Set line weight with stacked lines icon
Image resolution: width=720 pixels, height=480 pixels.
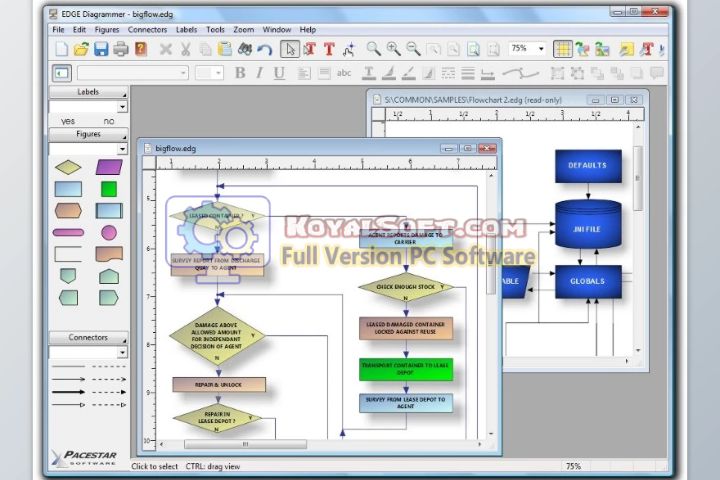tap(467, 73)
